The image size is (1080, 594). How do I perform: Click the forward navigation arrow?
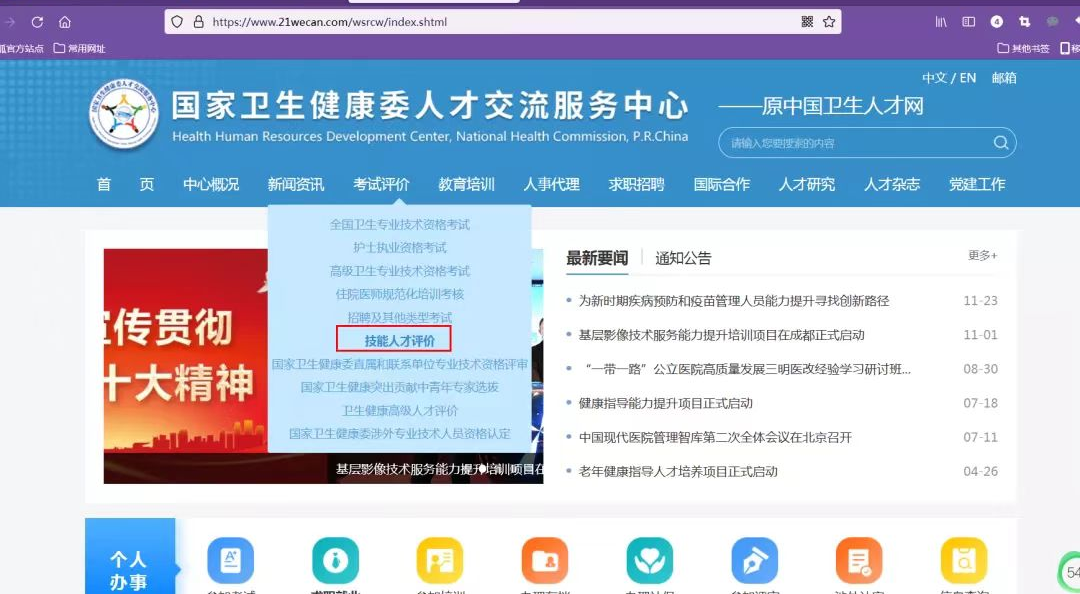[x=10, y=22]
